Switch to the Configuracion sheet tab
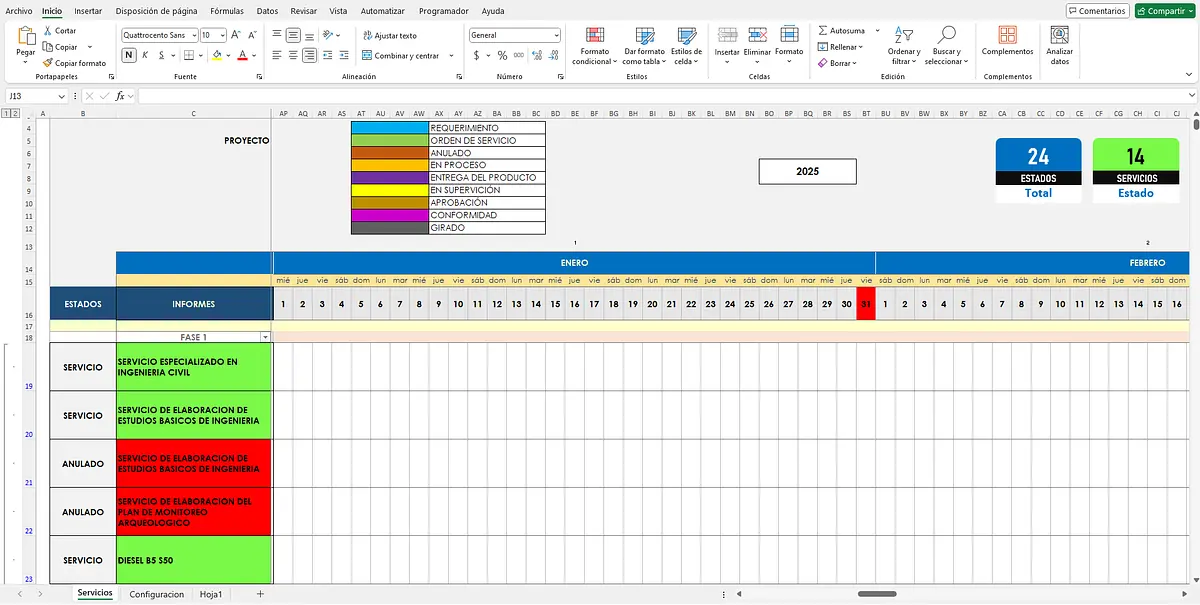The height and width of the screenshot is (605, 1200). pyautogui.click(x=157, y=594)
